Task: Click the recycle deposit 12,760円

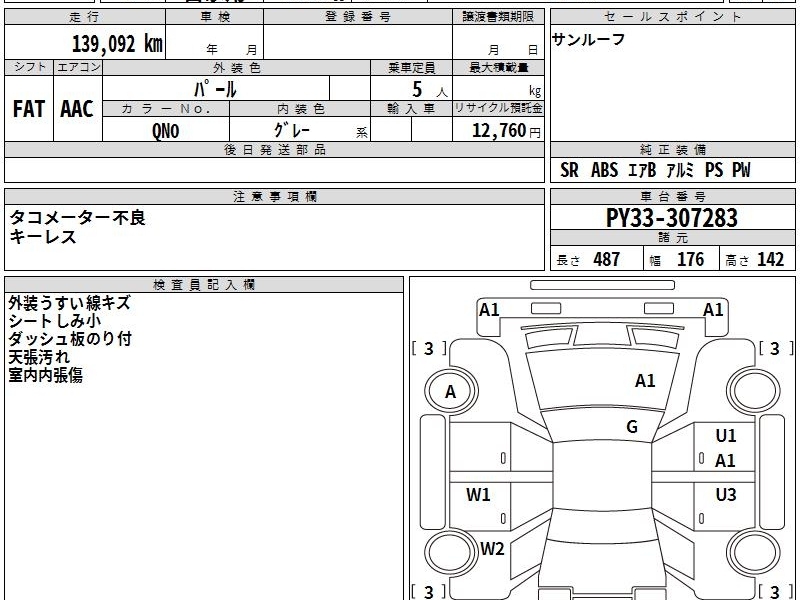Action: tap(506, 131)
